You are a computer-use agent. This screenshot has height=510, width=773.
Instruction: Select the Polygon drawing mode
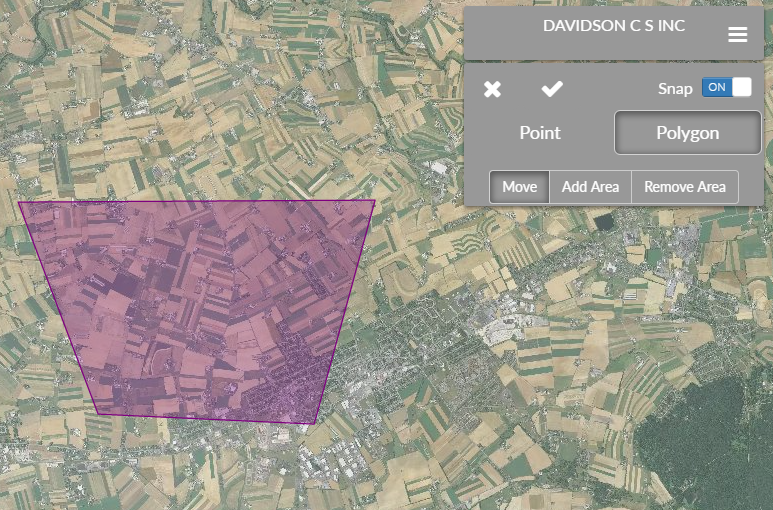point(688,133)
